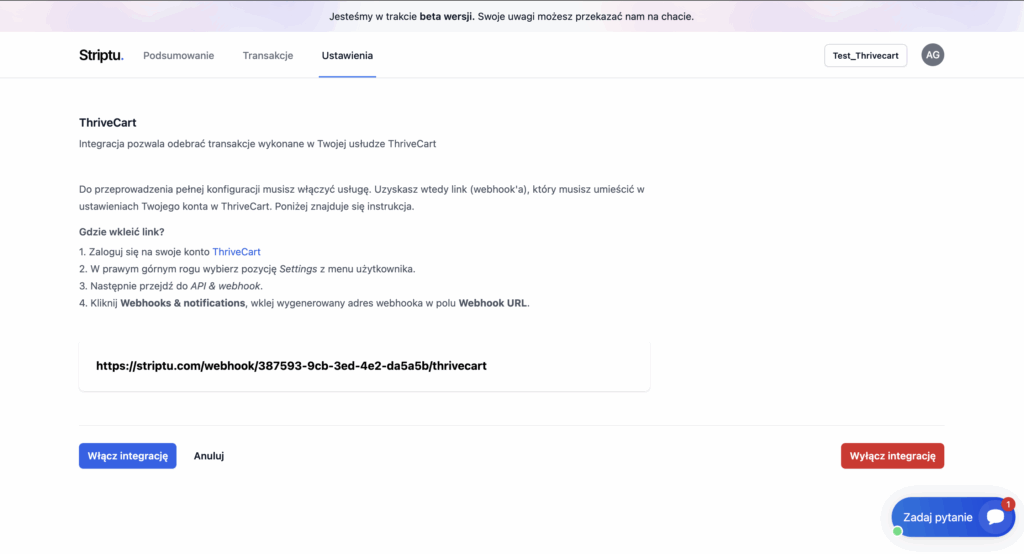Click the Striptu logo
The width and height of the screenshot is (1024, 554).
(101, 56)
